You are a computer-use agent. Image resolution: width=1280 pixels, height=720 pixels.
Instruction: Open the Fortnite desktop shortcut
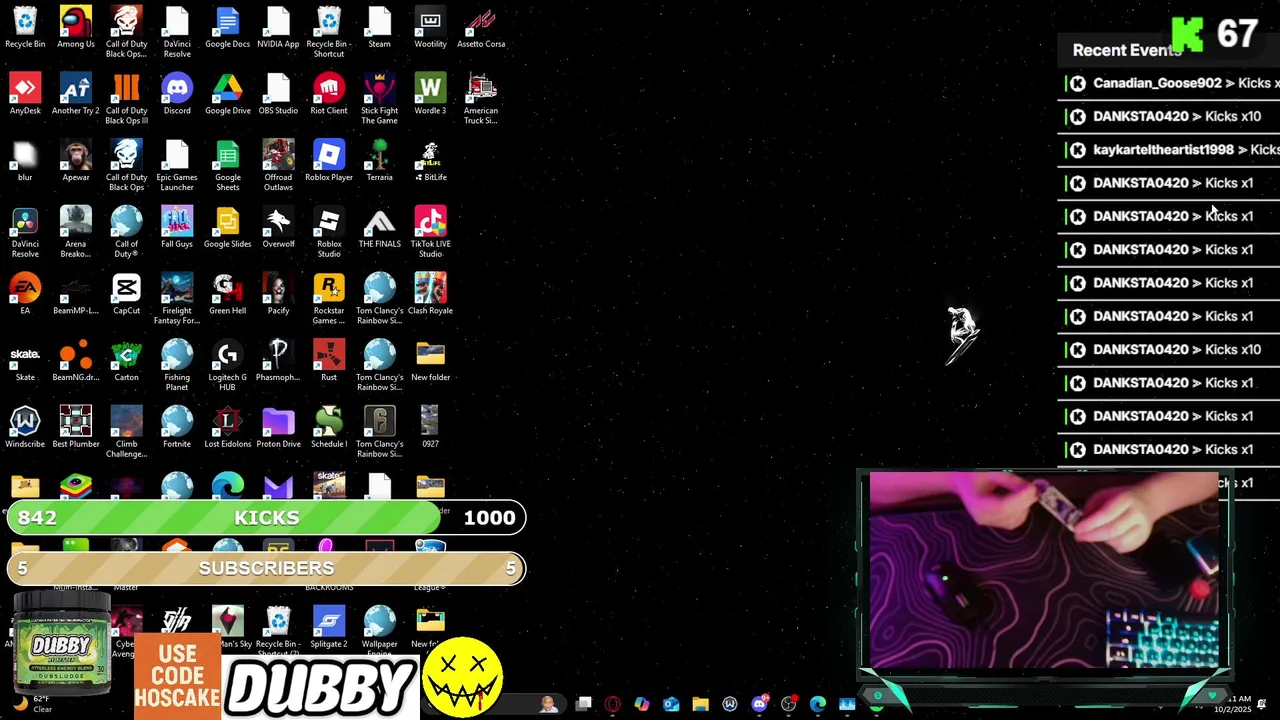coord(177,428)
